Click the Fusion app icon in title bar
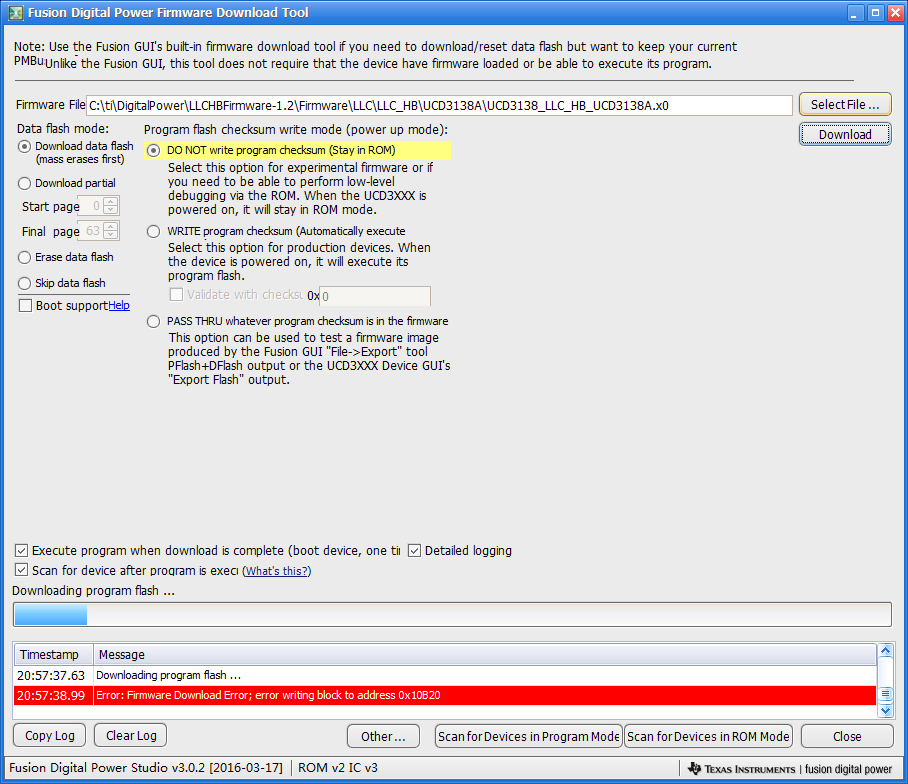Screen dimensions: 908x784 (16, 13)
